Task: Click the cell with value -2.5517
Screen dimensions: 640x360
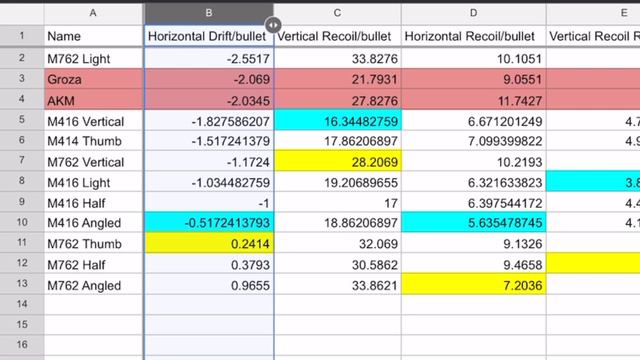Action: coord(209,59)
